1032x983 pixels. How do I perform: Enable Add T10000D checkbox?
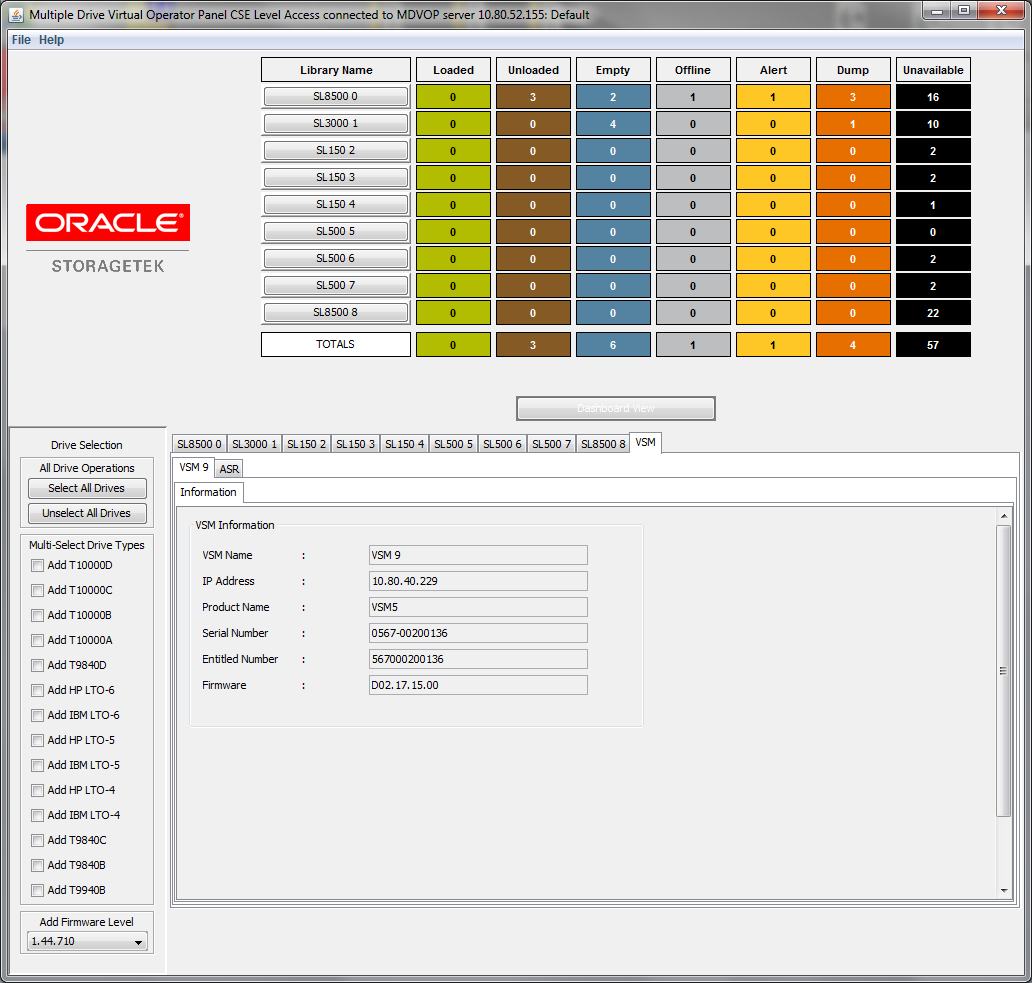[38, 565]
